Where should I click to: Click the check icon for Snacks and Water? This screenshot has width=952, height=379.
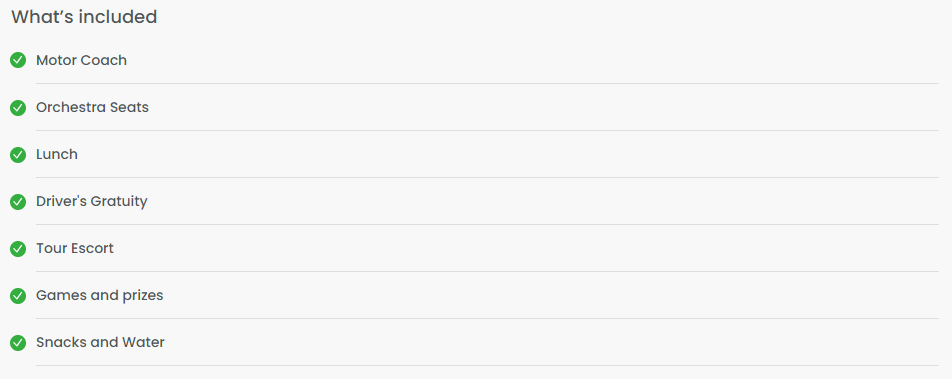[x=18, y=343]
